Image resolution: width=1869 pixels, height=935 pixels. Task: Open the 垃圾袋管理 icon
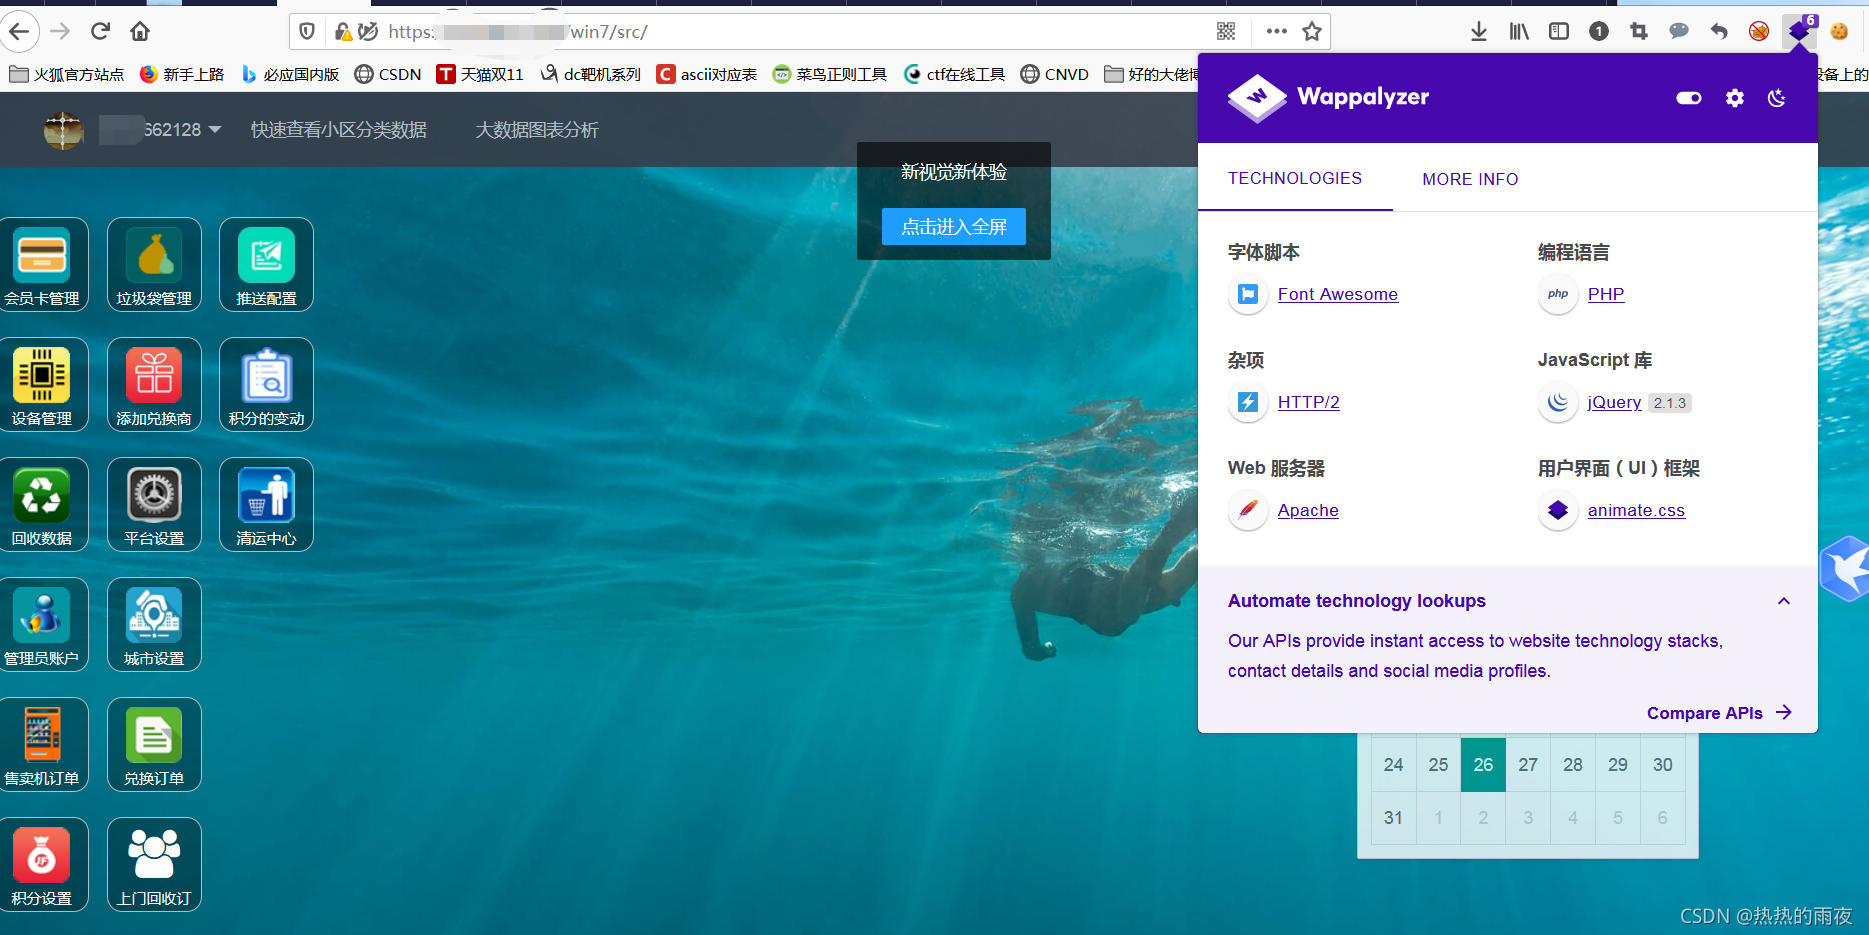pos(154,265)
